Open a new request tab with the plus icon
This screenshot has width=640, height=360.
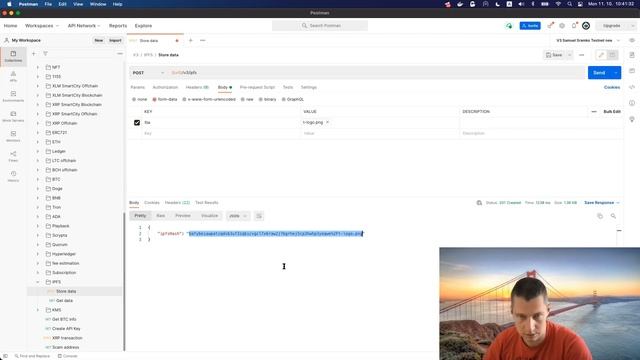point(190,40)
